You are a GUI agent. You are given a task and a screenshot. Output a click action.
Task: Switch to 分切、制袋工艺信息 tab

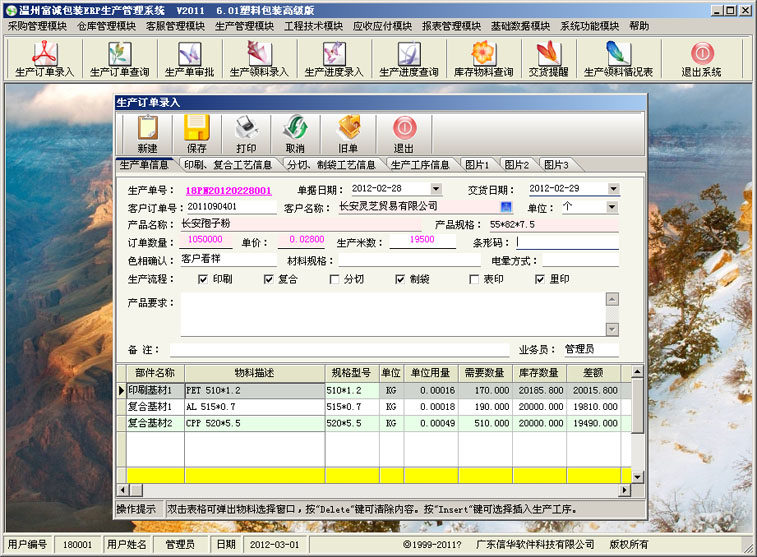pyautogui.click(x=331, y=165)
